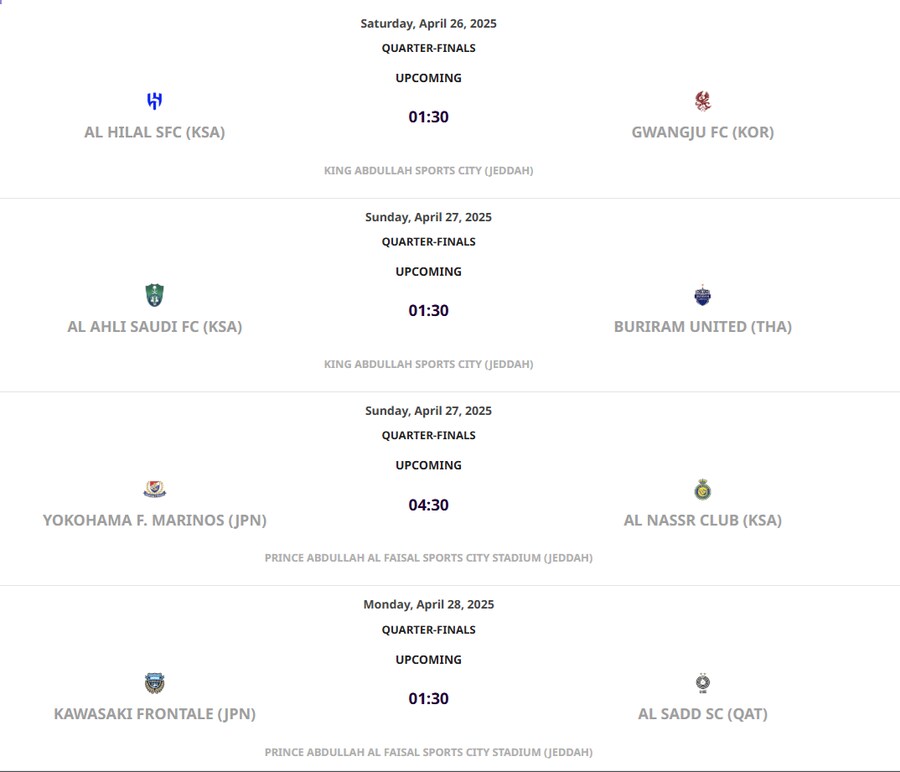Click the Gwangju FC club crest
This screenshot has height=772, width=900.
(x=703, y=101)
